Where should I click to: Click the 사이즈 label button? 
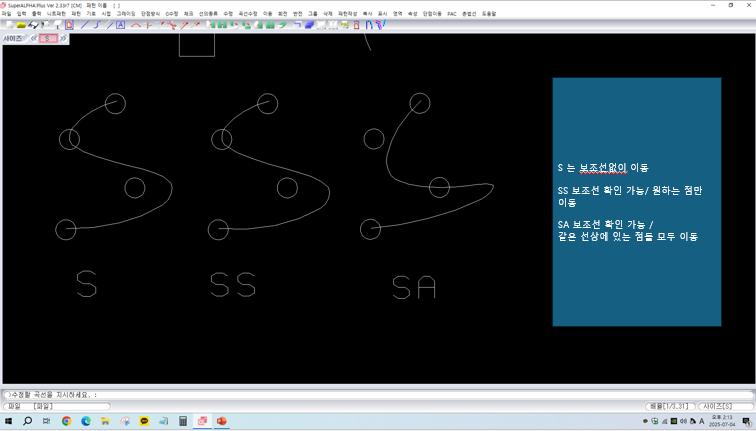pyautogui.click(x=14, y=38)
